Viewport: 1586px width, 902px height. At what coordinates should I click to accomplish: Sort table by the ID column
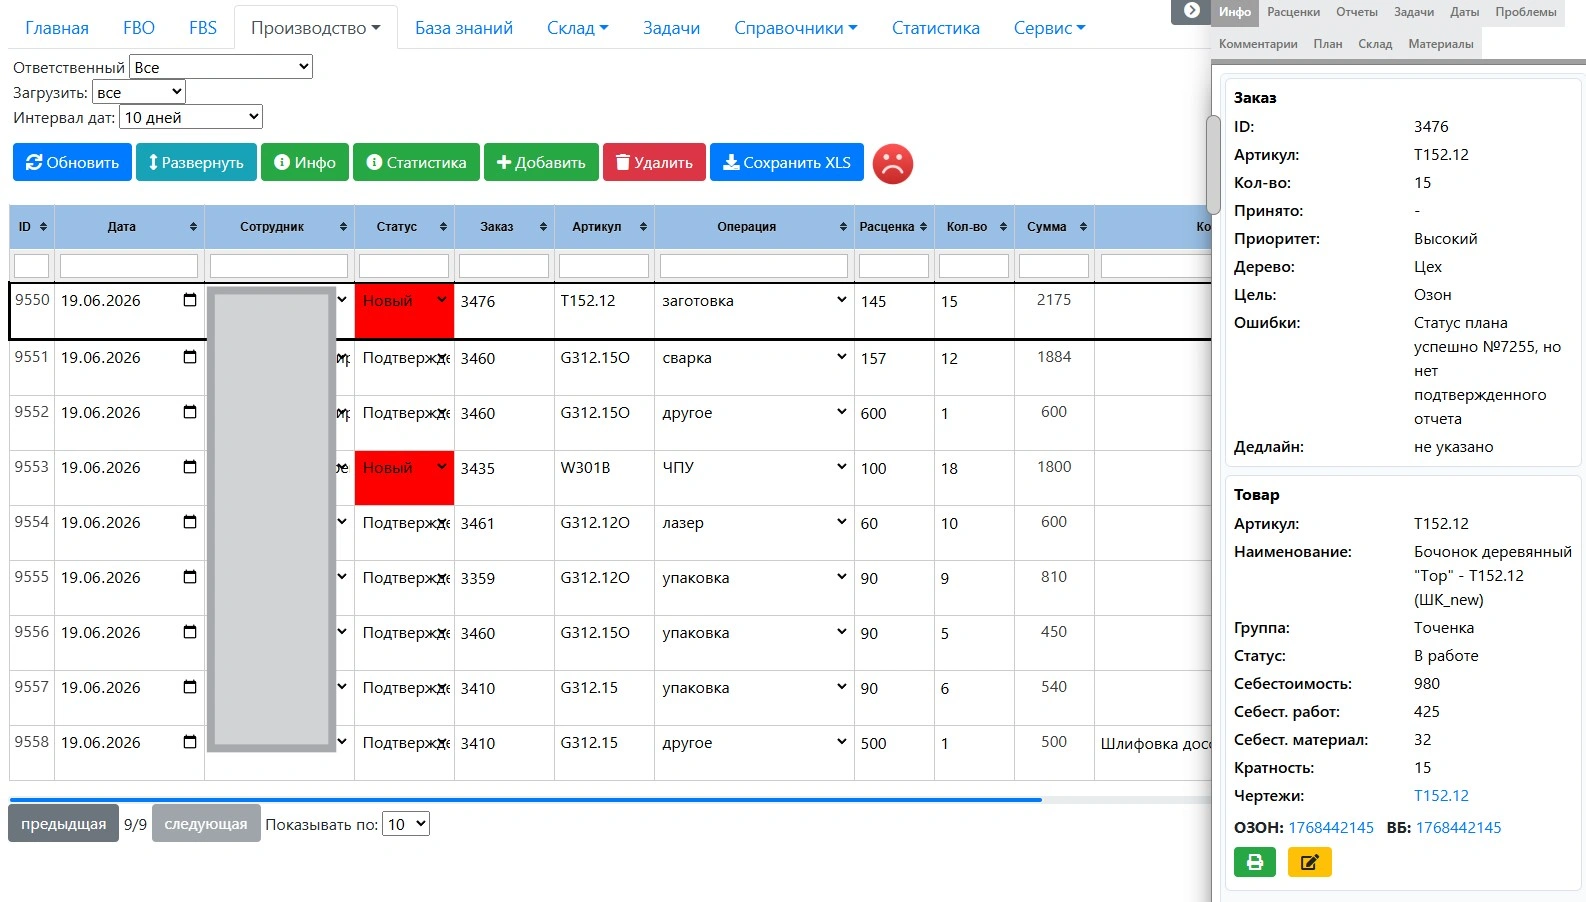pyautogui.click(x=43, y=227)
